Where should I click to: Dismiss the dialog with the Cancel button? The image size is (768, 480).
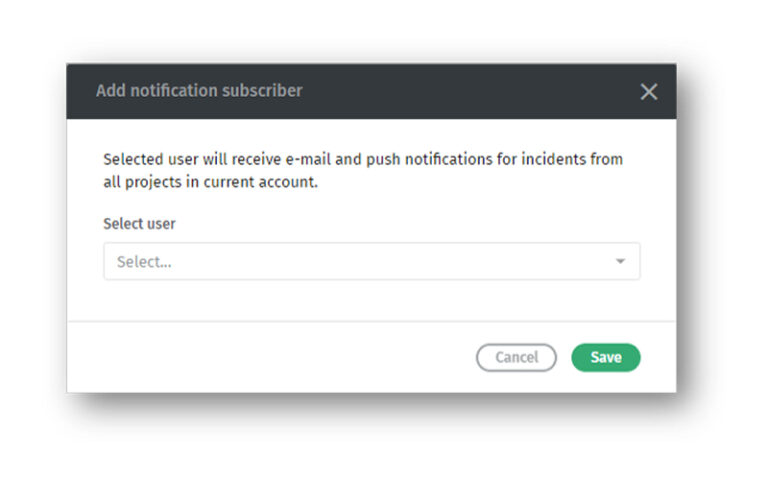[x=516, y=357]
